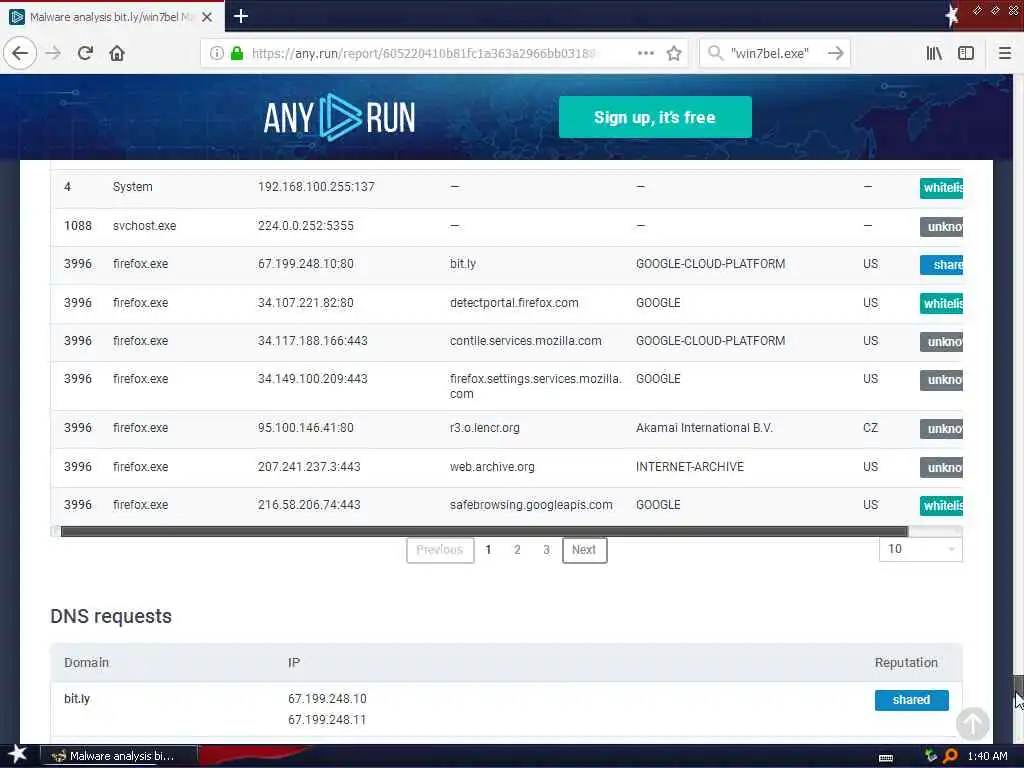Close the Malware analysis tab

pyautogui.click(x=207, y=17)
